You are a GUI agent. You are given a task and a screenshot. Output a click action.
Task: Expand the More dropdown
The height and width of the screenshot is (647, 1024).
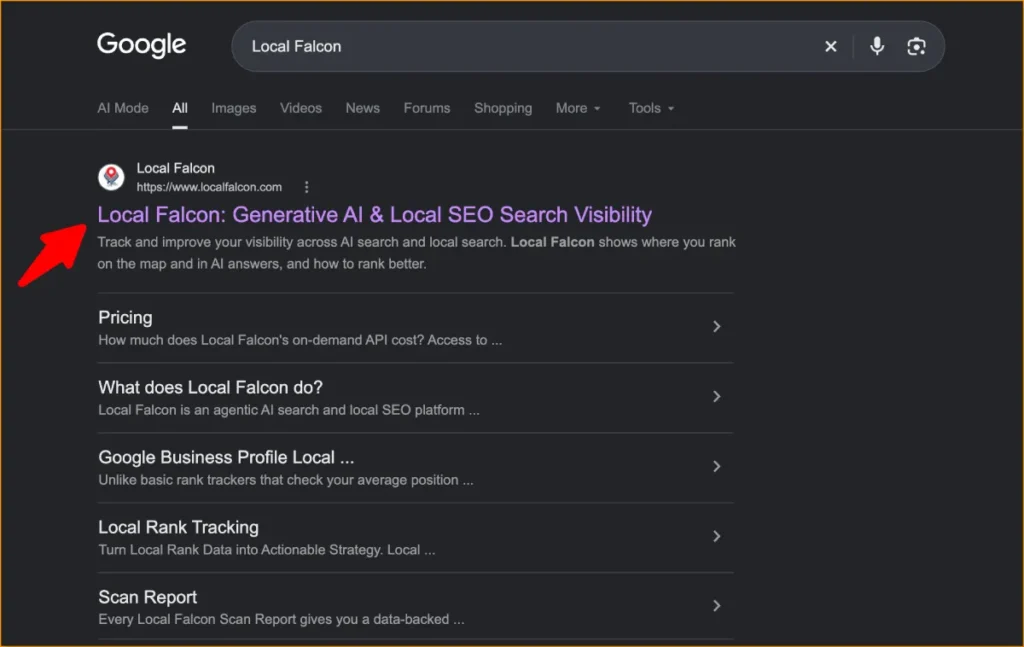[578, 108]
